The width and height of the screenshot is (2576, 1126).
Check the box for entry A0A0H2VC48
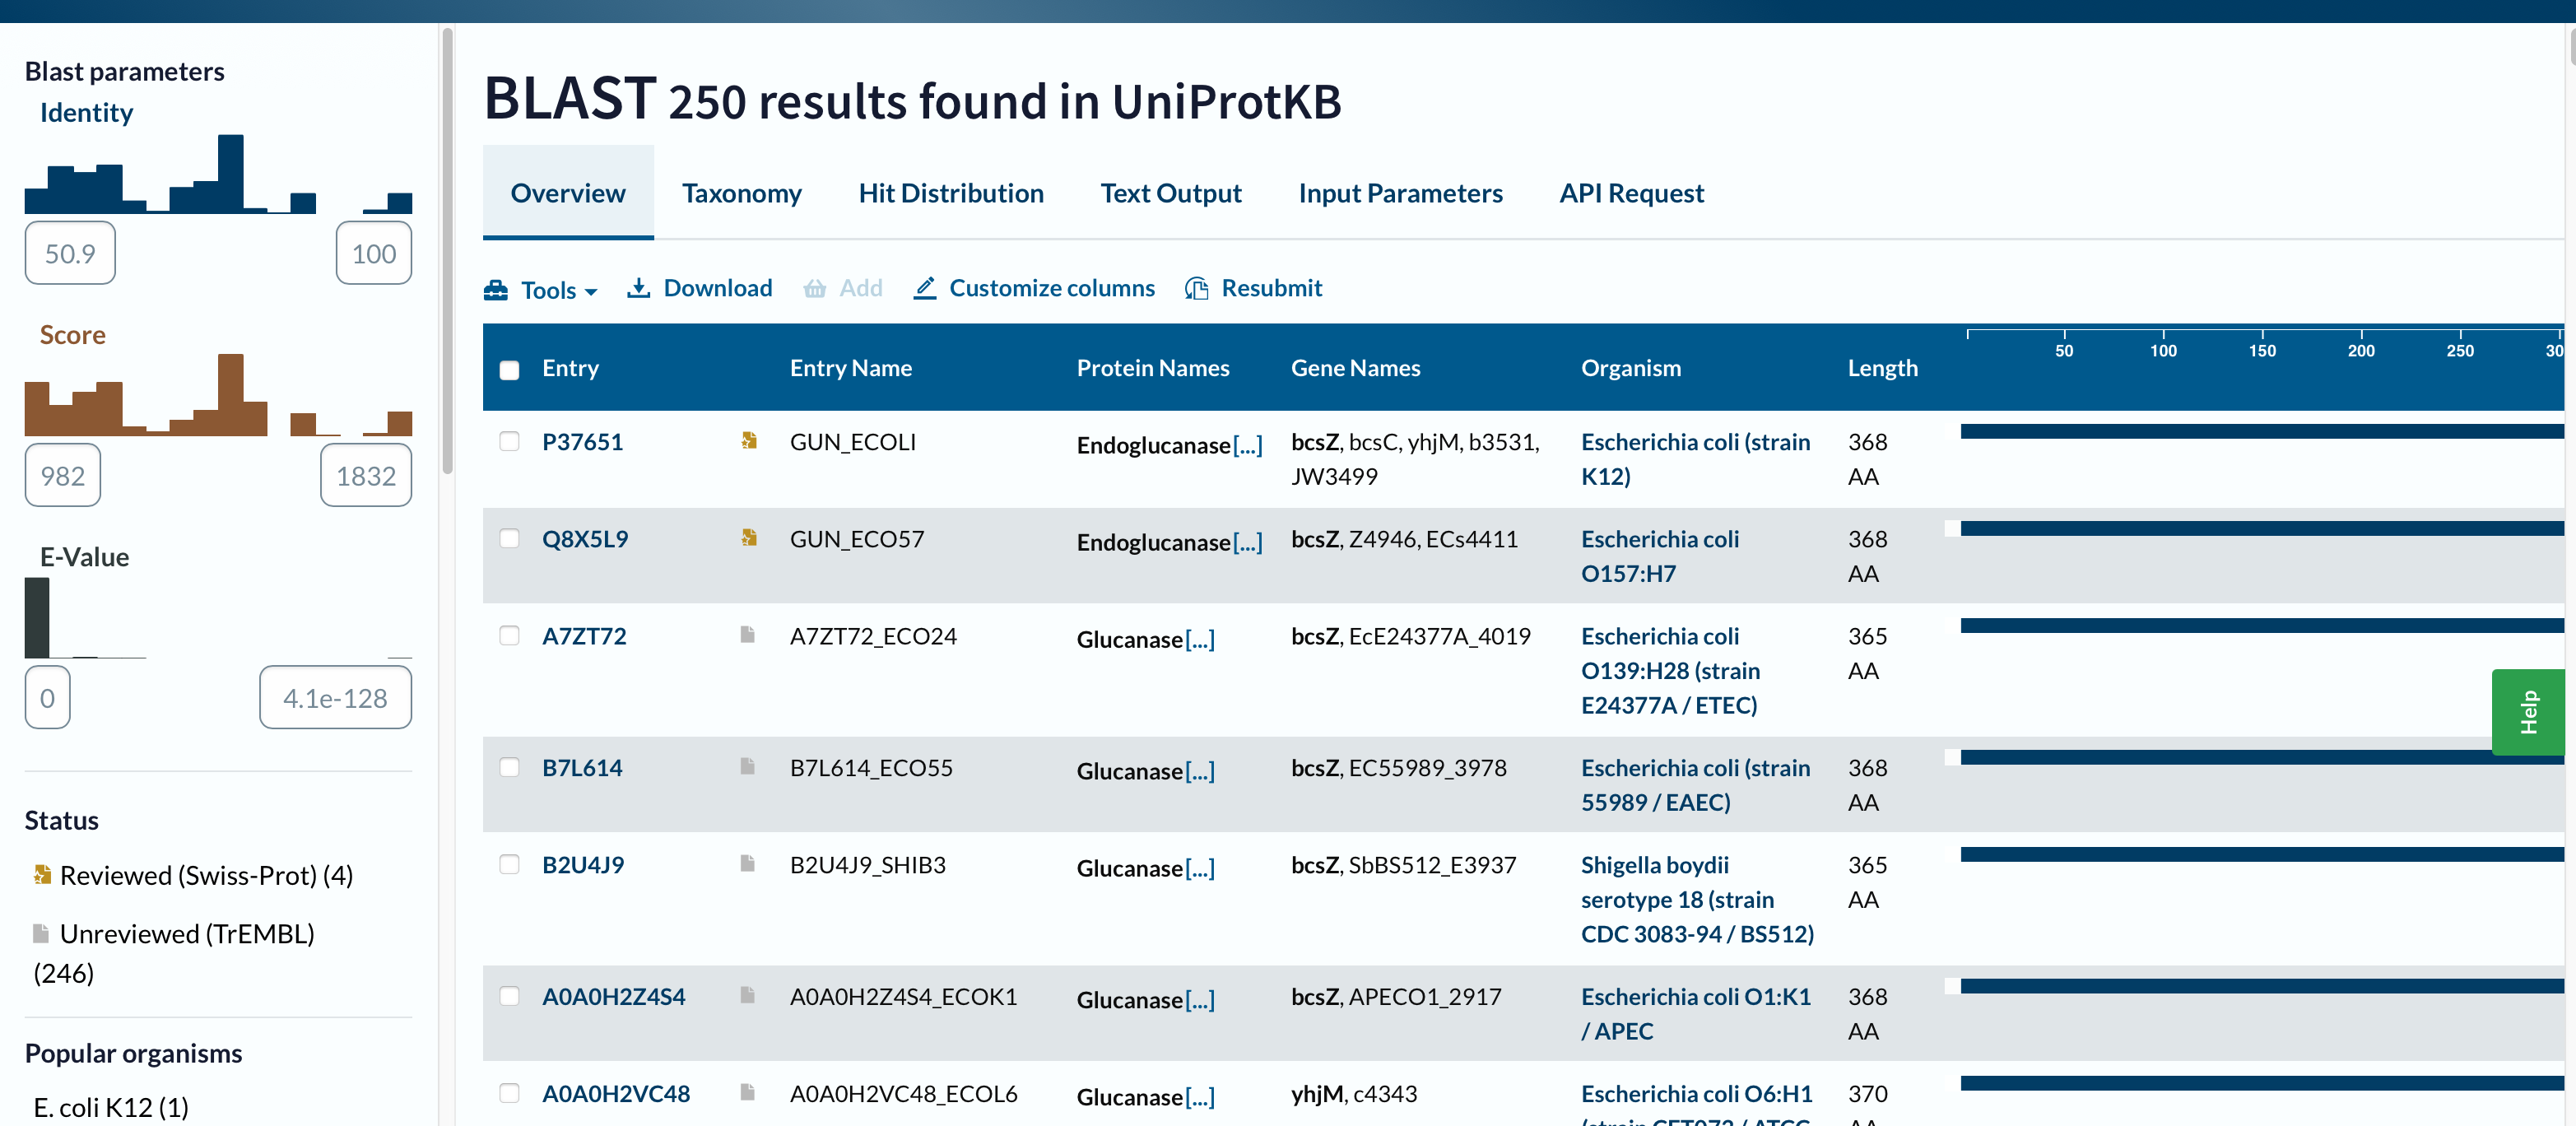coord(509,1093)
